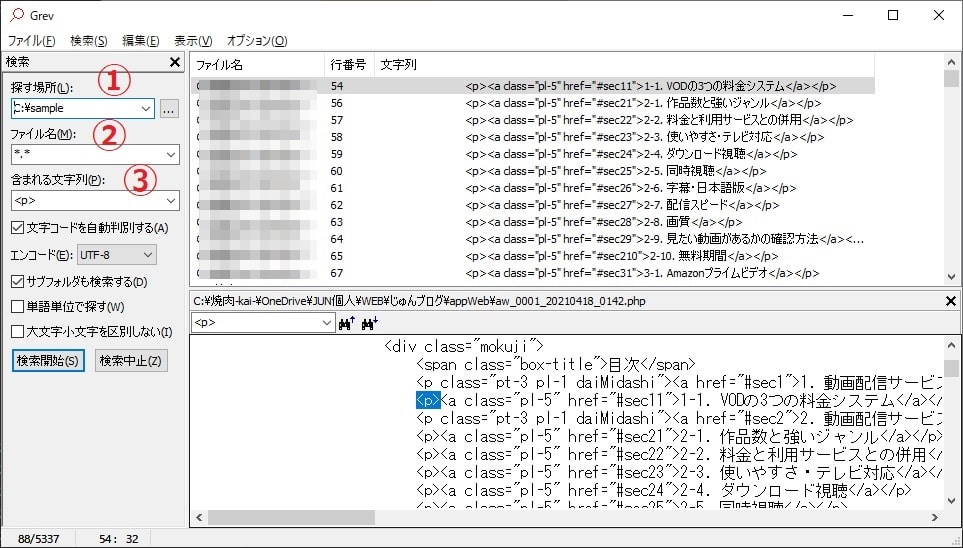Click the Grev app icon in title bar
The width and height of the screenshot is (963, 548).
click(x=17, y=15)
